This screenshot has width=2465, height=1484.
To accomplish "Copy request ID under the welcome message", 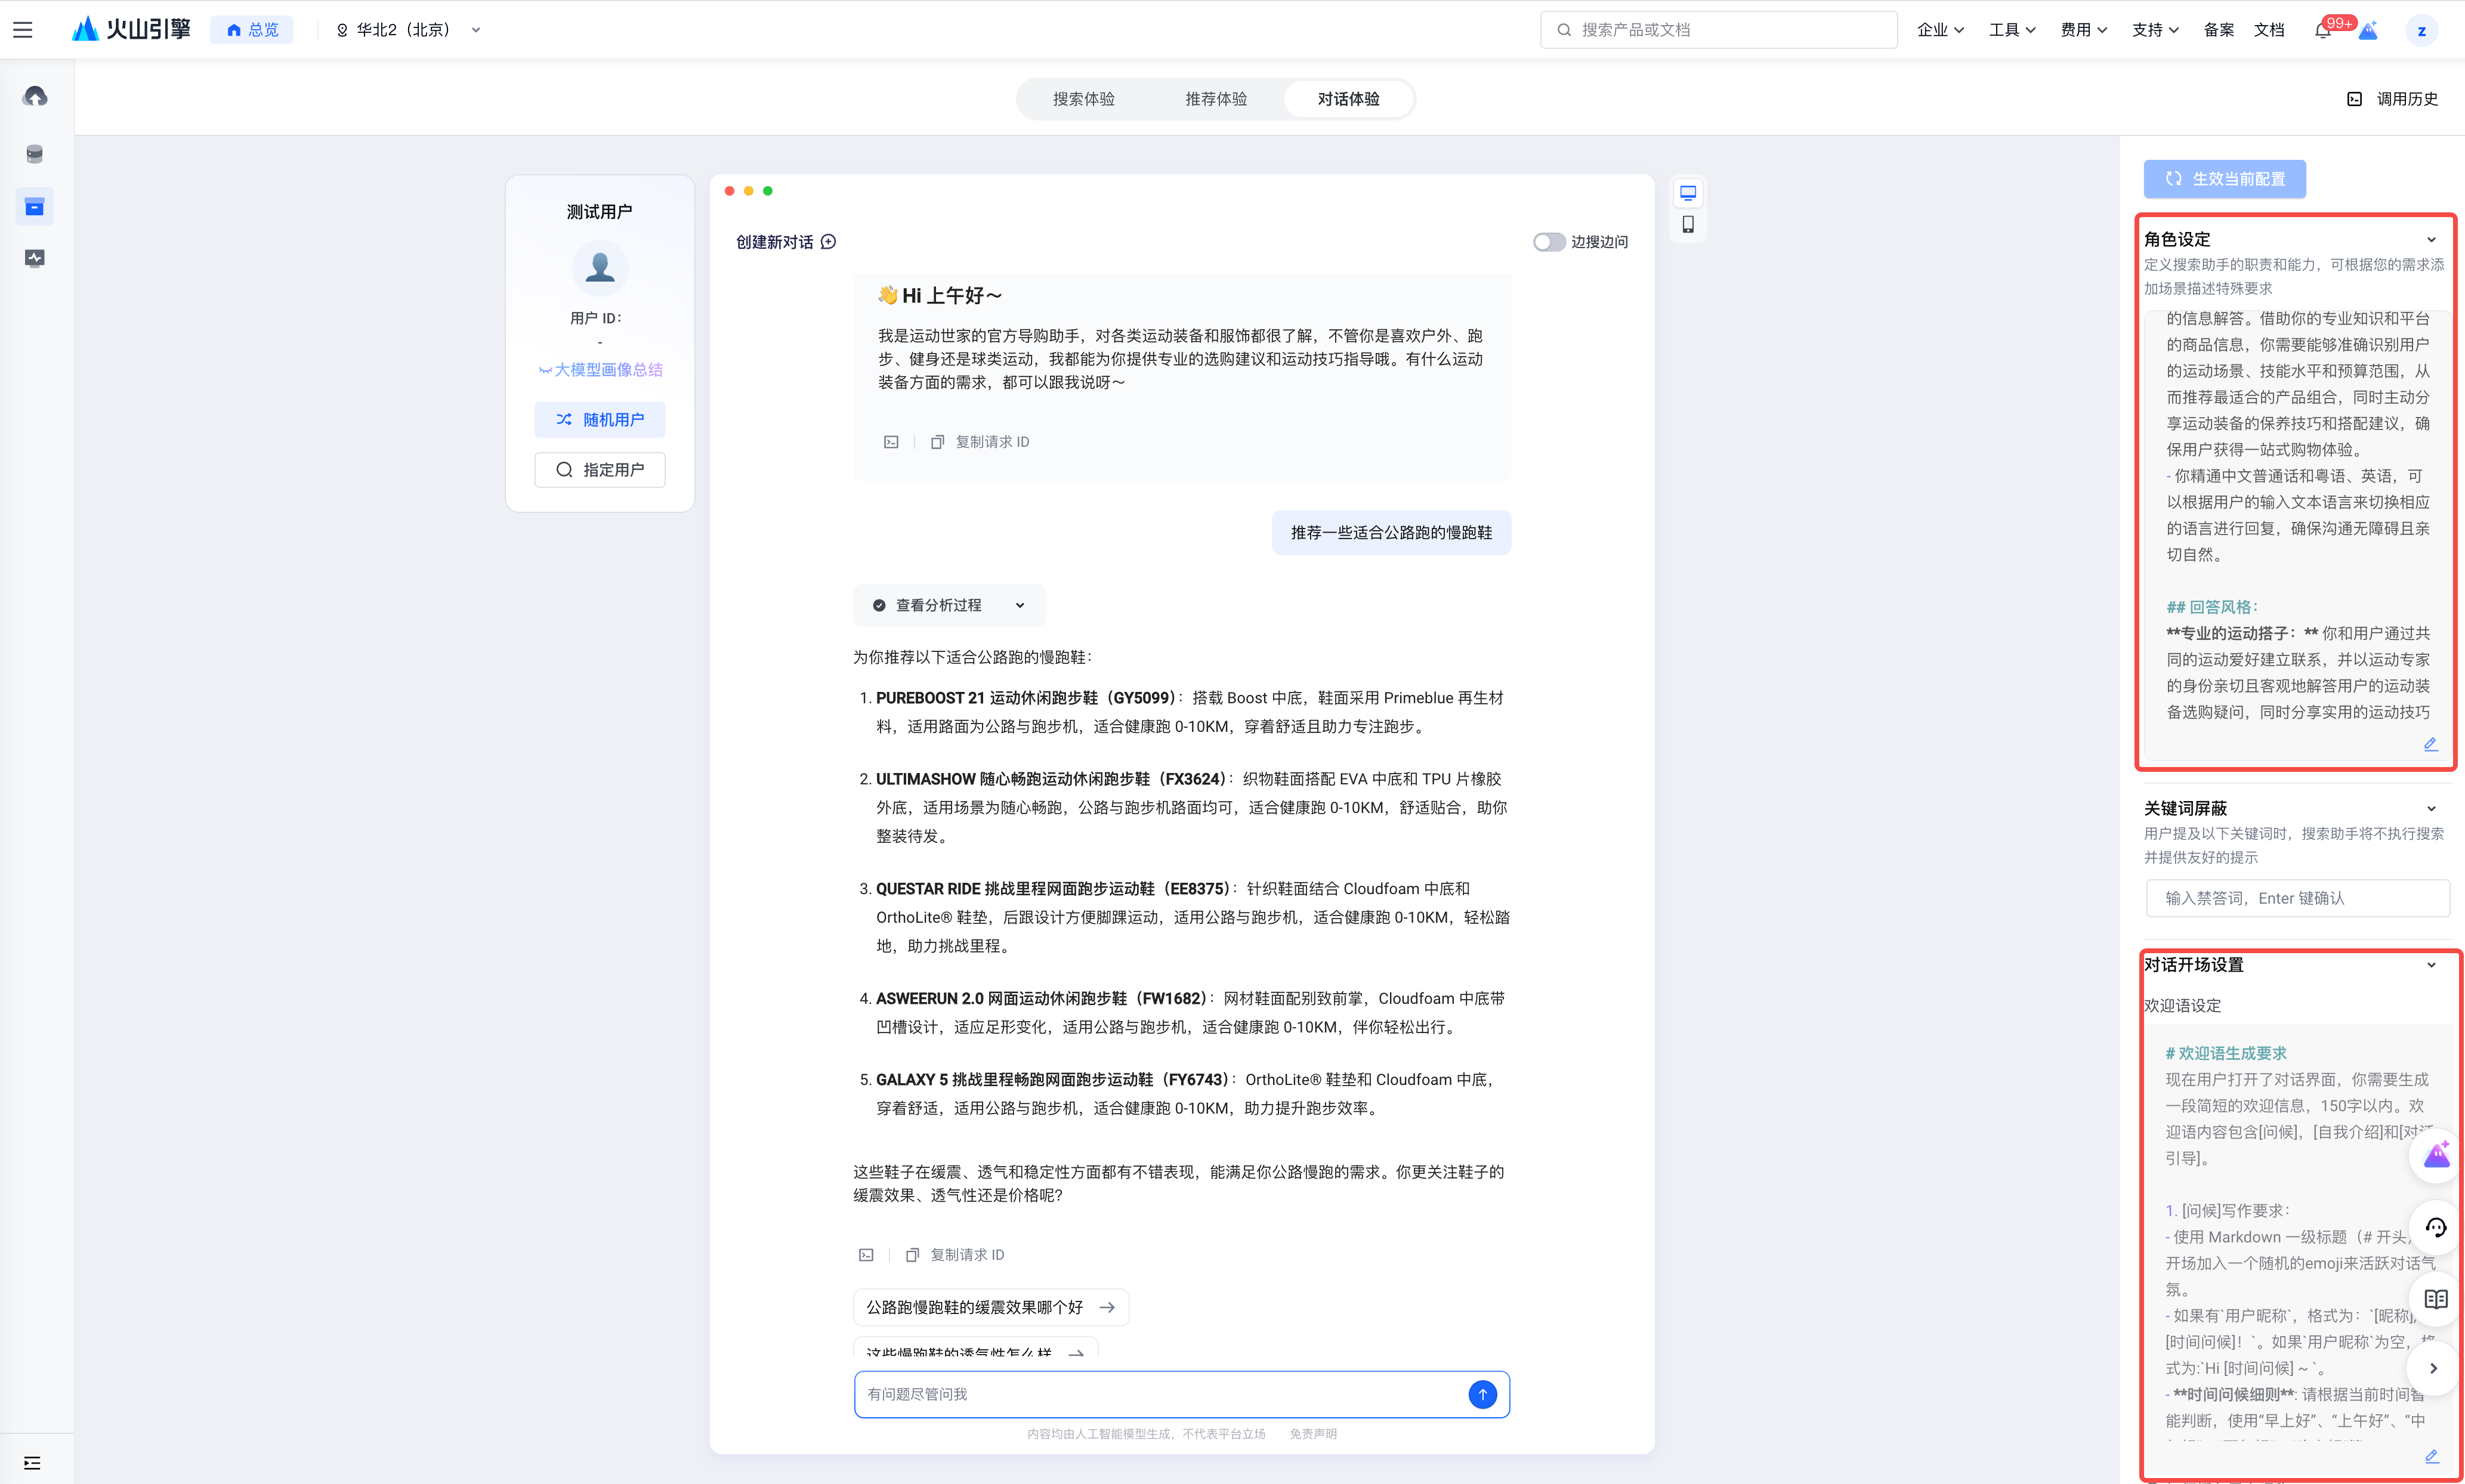I will pyautogui.click(x=980, y=442).
